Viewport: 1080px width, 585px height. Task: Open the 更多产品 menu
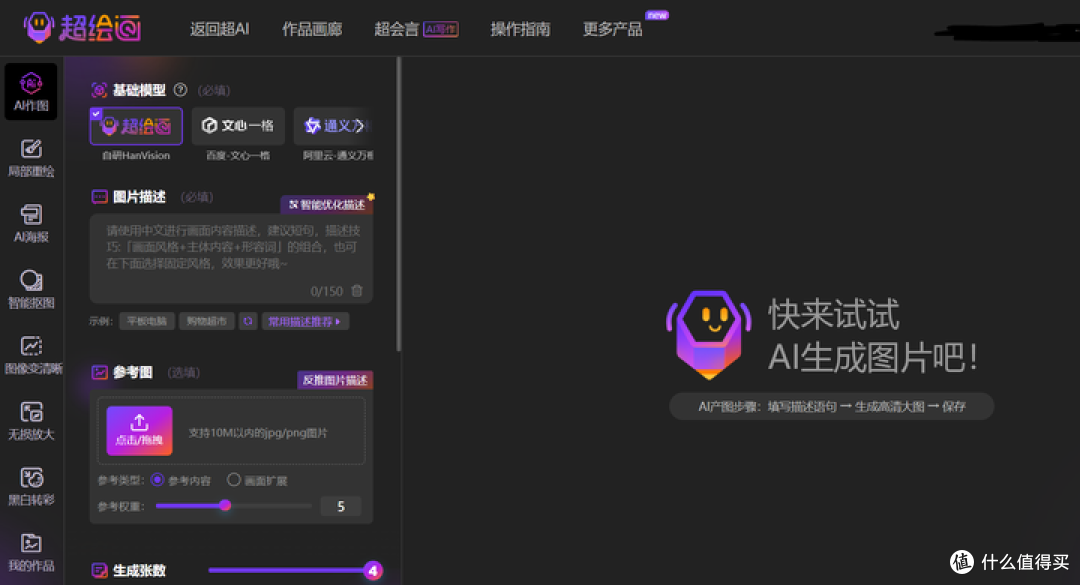click(x=612, y=29)
